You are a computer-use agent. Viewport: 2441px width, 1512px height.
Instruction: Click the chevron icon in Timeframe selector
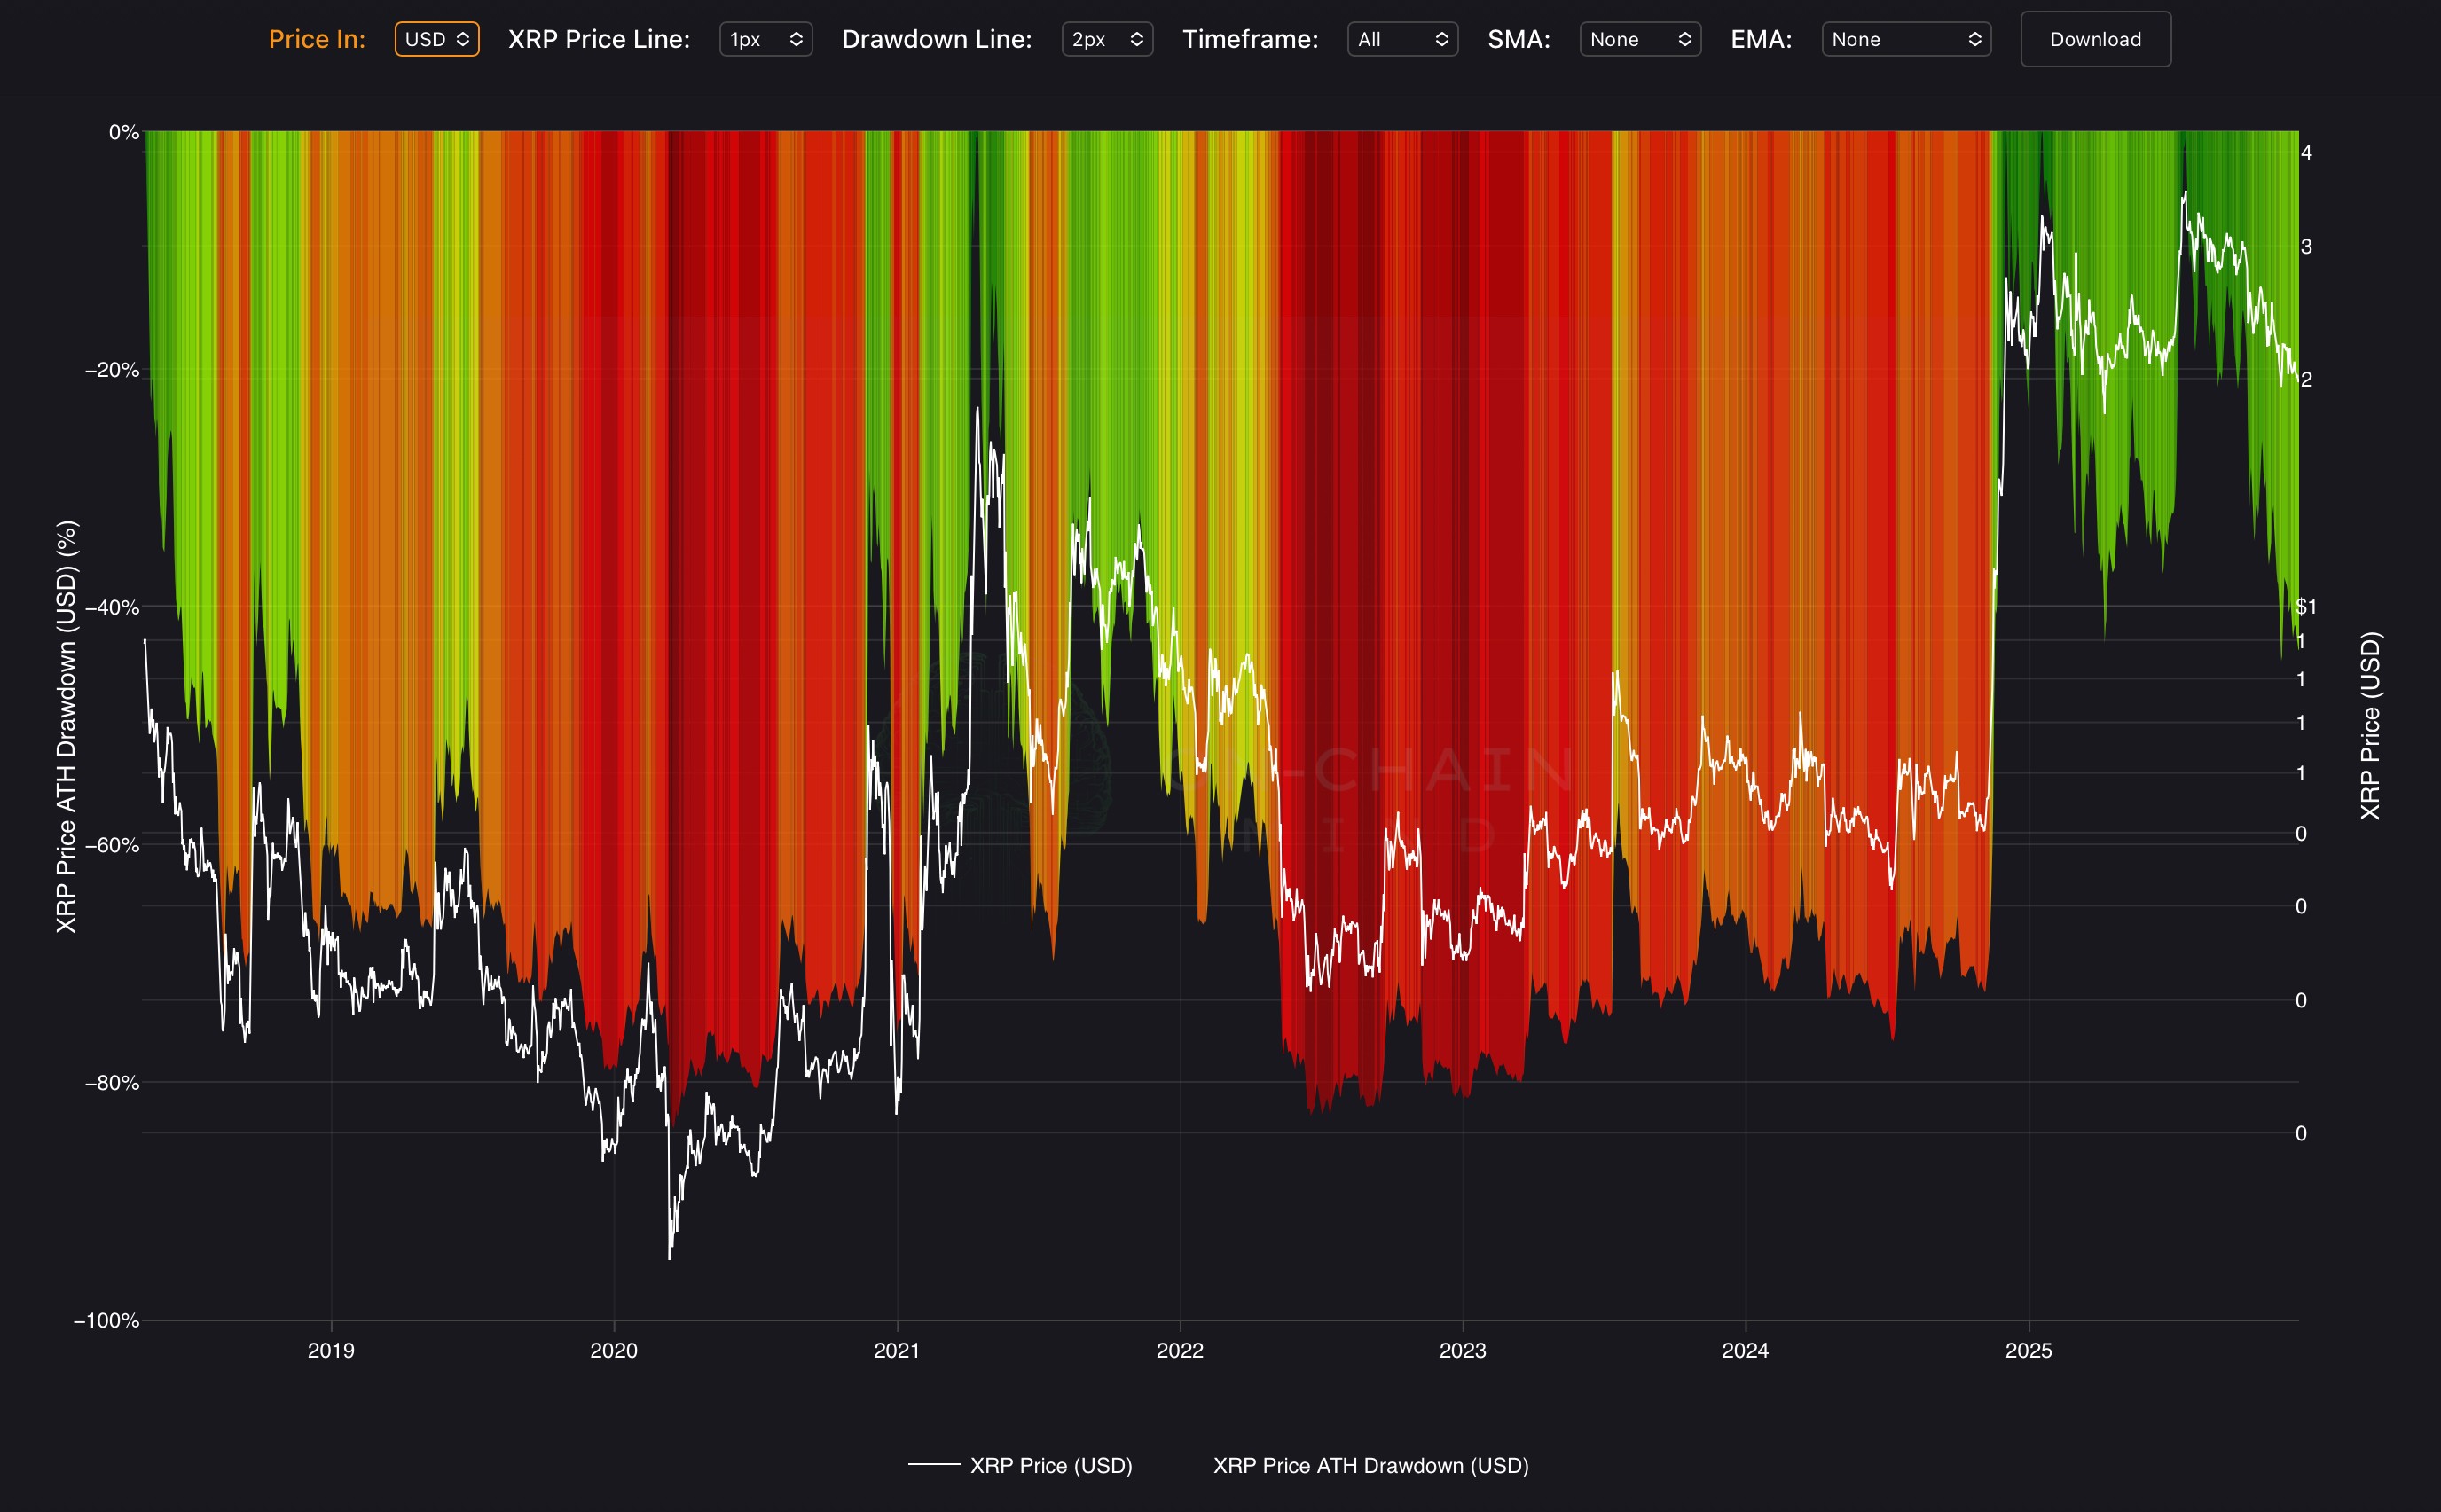point(1441,39)
